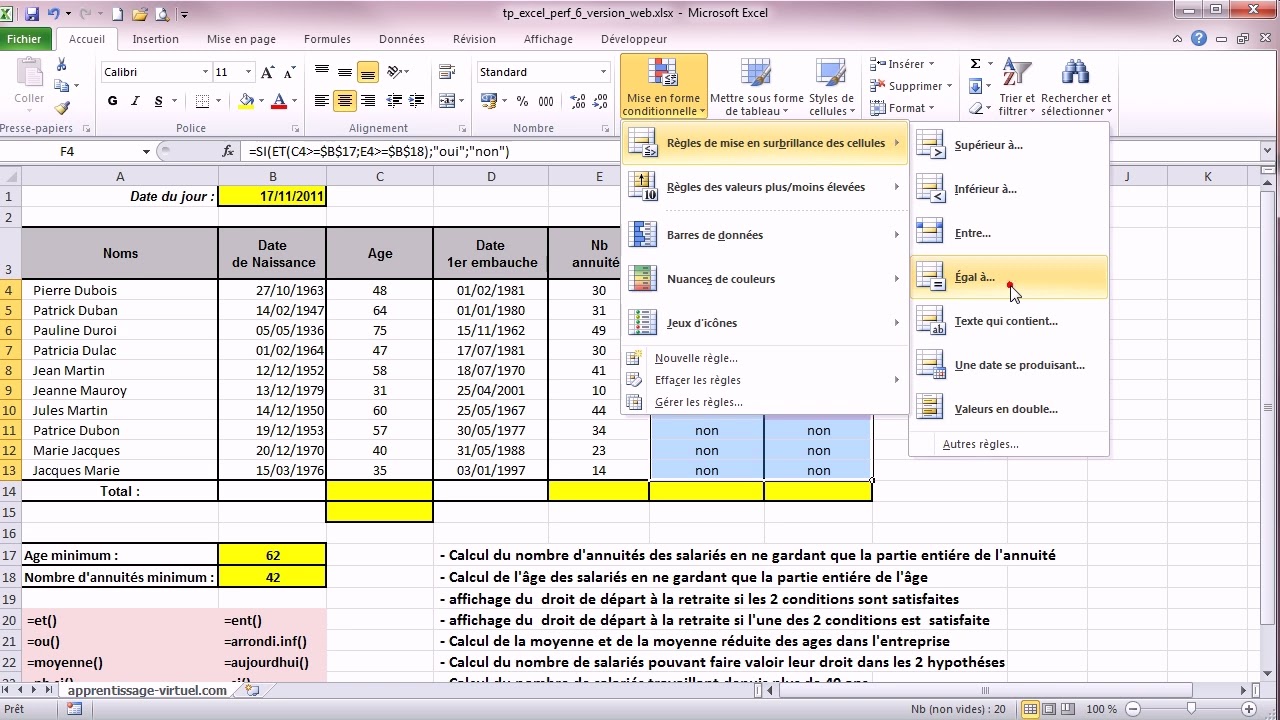Screen dimensions: 1280x720
Task: Open Barres de données submenu
Action: [764, 235]
